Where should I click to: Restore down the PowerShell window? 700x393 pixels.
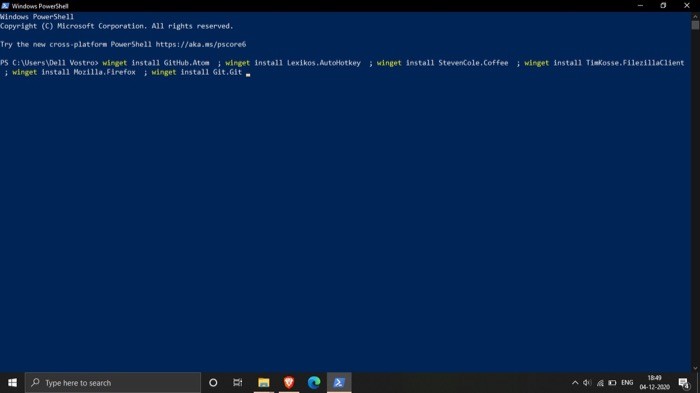coord(663,5)
